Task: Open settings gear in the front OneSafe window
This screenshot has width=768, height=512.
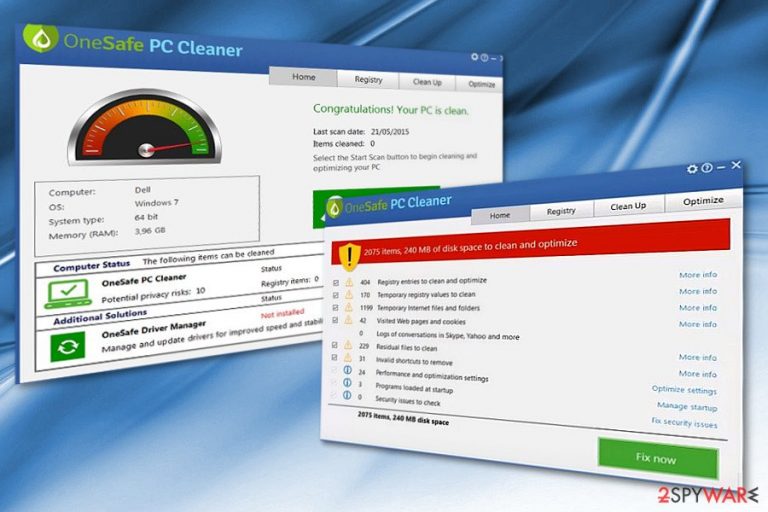Action: (x=692, y=169)
